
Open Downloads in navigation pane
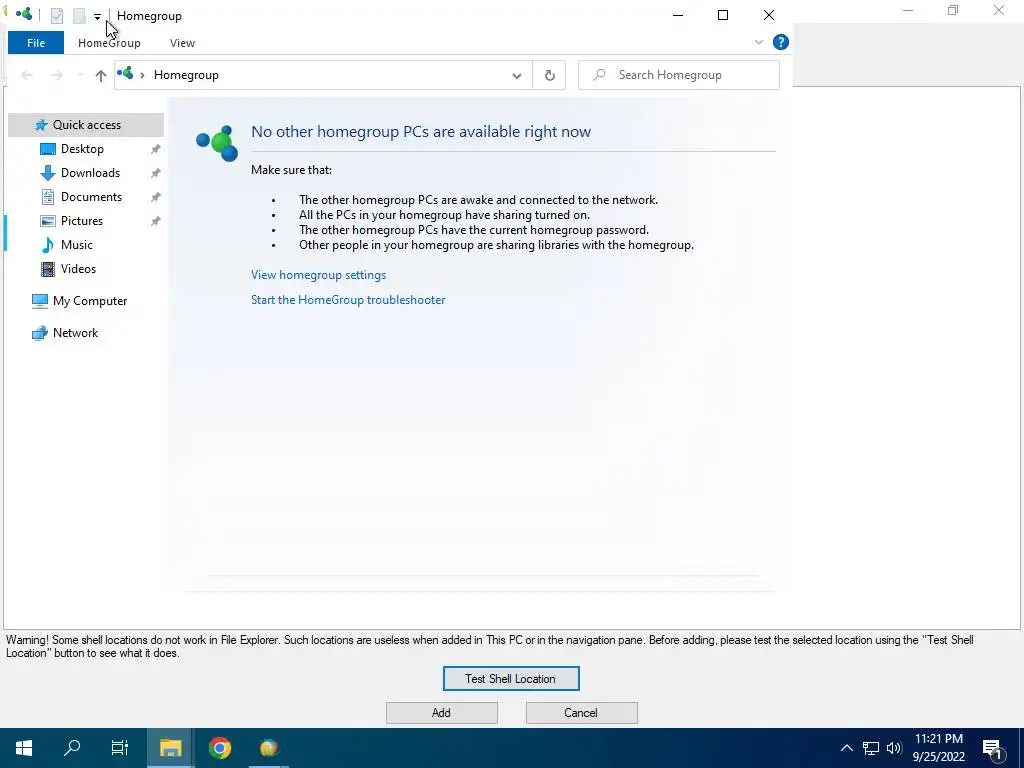(x=90, y=173)
